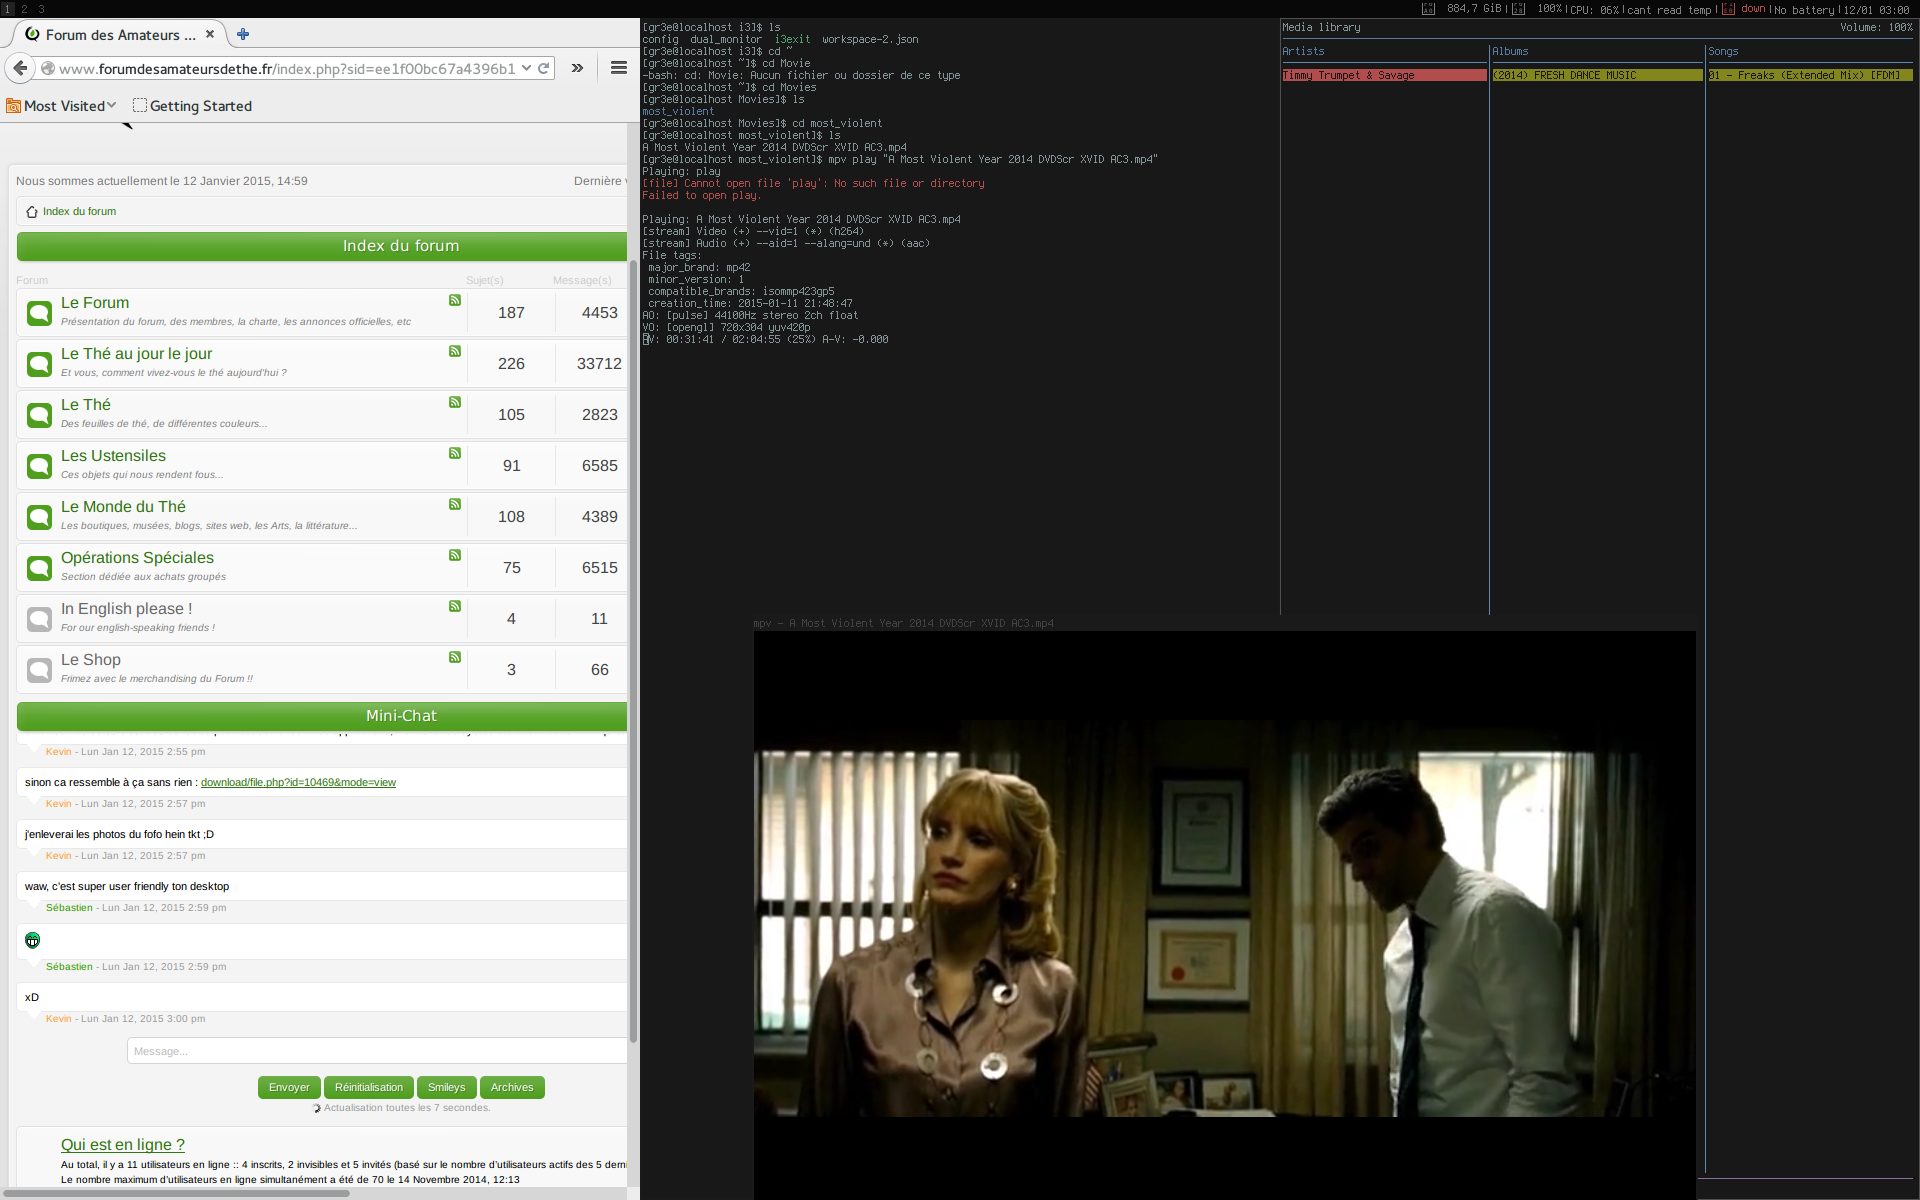
Task: Open the Smileys picker button
Action: pyautogui.click(x=446, y=1087)
